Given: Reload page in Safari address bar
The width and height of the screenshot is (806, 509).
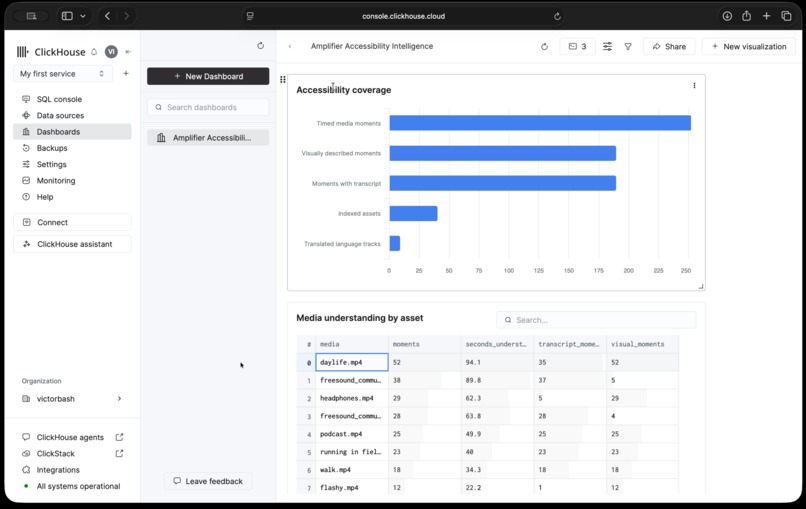Looking at the screenshot, I should click(x=557, y=16).
